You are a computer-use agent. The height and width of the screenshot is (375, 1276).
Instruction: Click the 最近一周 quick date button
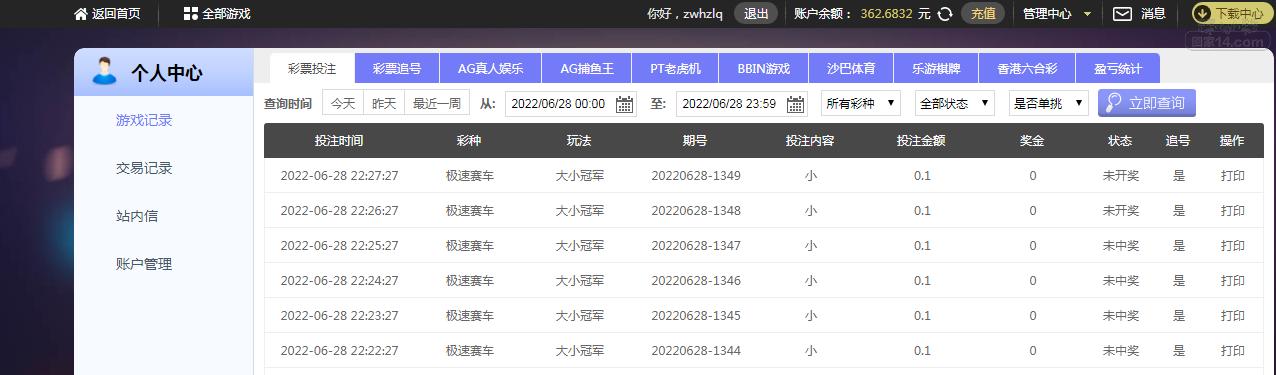tap(437, 103)
